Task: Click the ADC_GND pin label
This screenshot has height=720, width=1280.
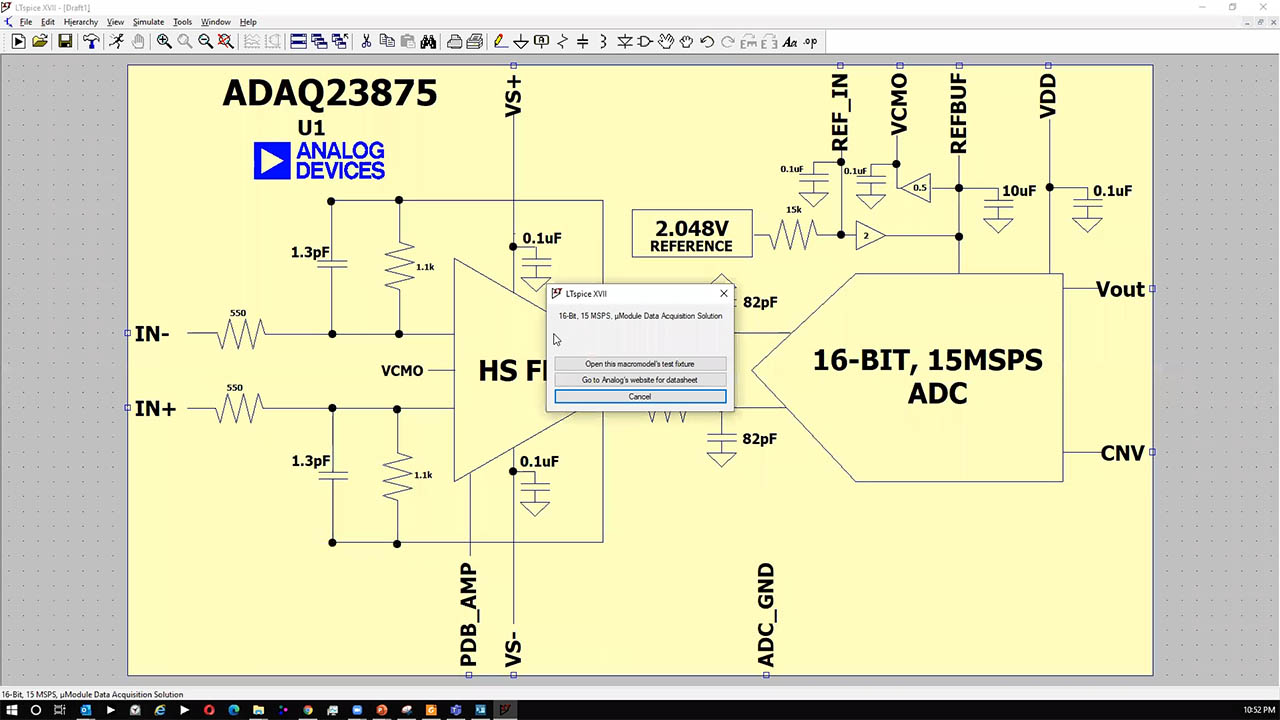Action: click(x=766, y=615)
